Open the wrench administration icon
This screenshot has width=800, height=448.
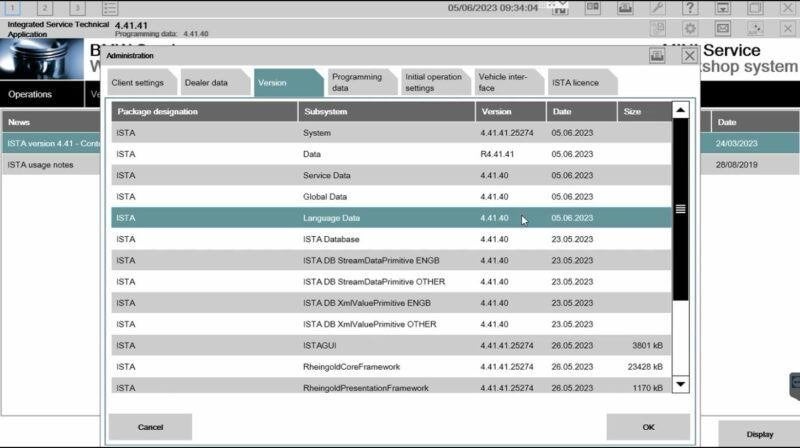658,8
